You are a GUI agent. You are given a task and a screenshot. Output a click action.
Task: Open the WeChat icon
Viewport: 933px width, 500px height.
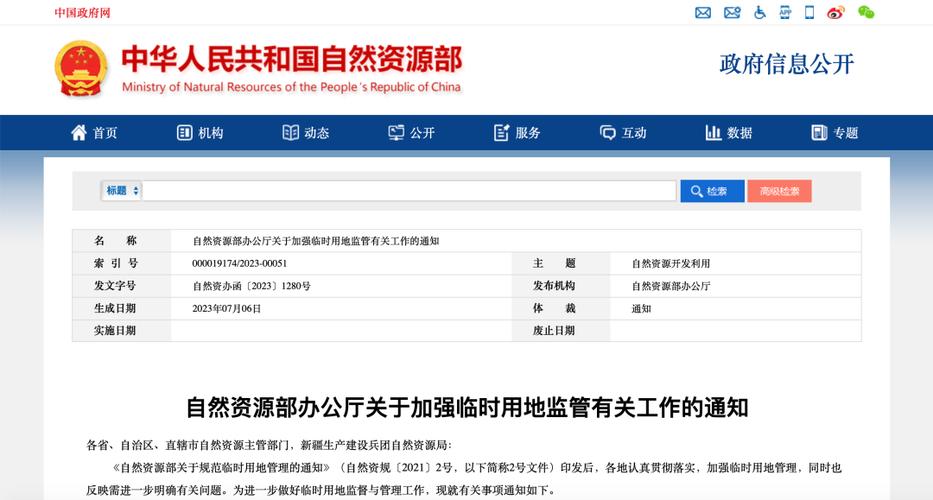(866, 12)
